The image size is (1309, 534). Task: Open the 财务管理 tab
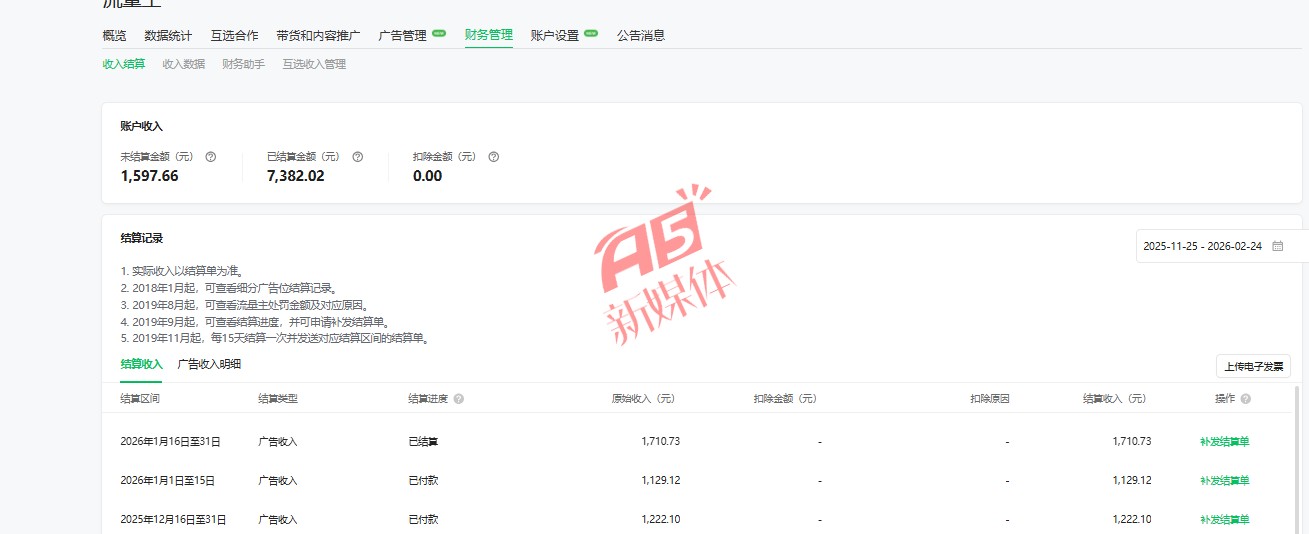click(488, 35)
